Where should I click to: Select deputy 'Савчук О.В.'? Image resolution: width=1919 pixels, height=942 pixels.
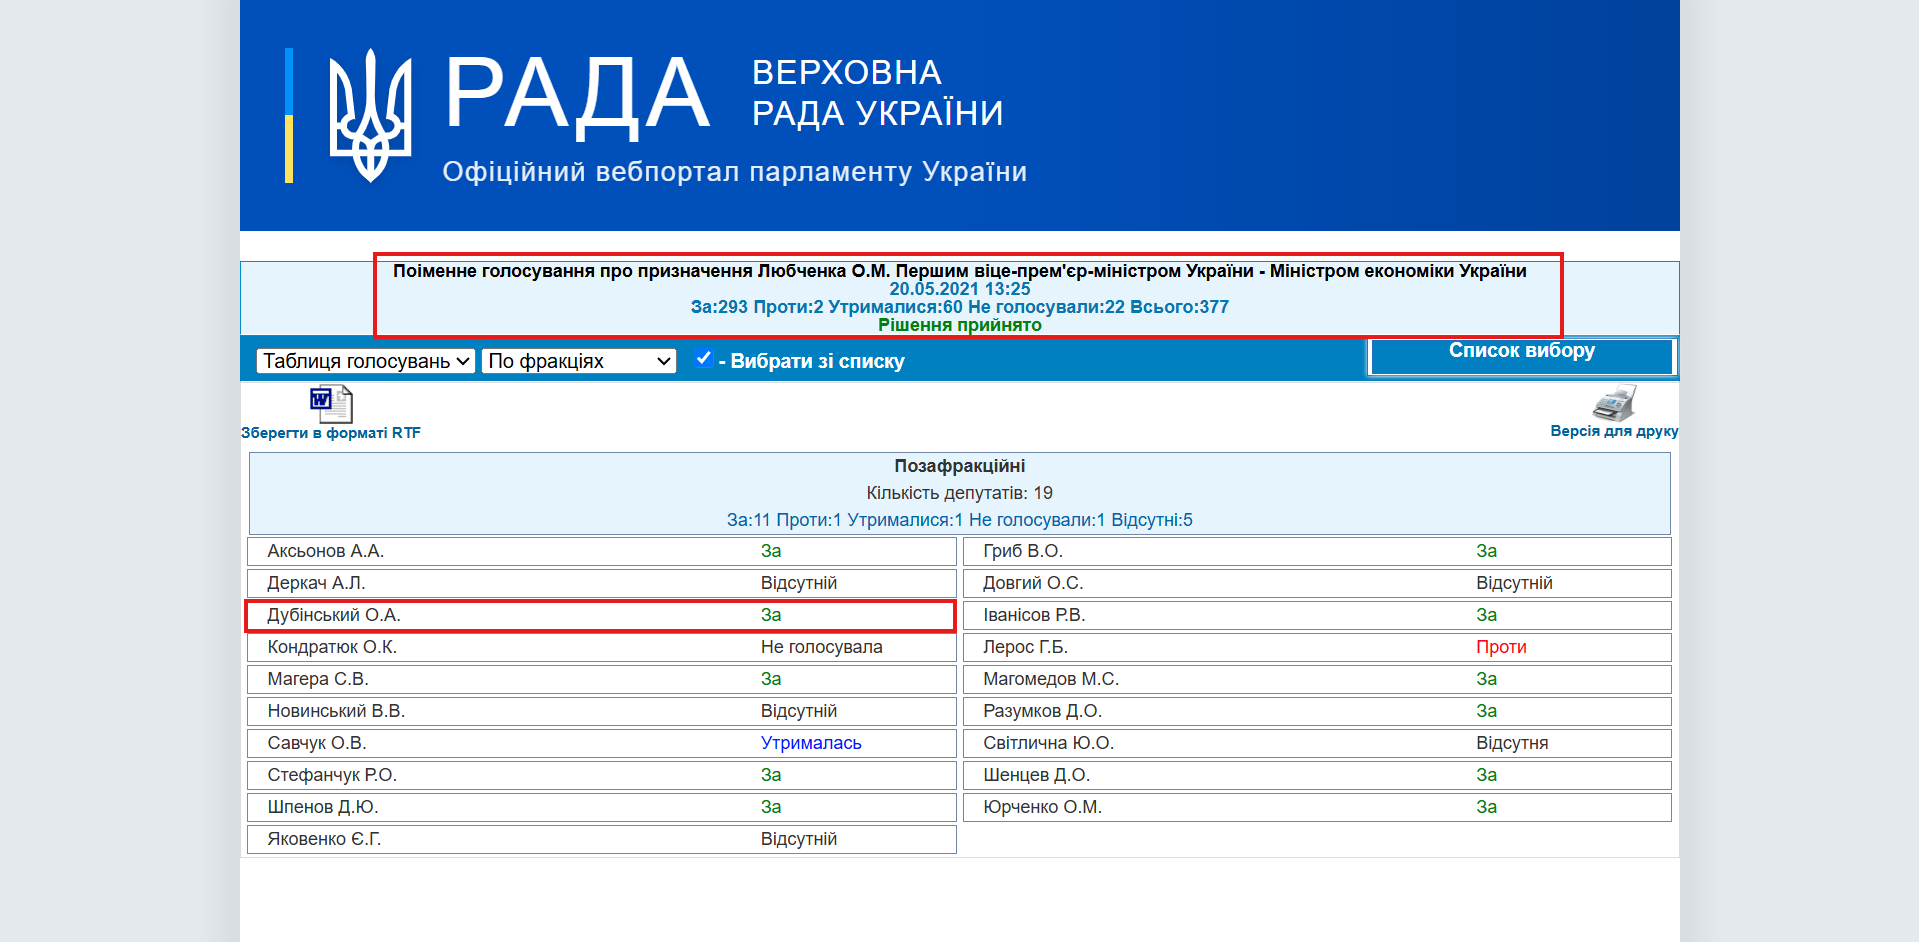(x=317, y=743)
